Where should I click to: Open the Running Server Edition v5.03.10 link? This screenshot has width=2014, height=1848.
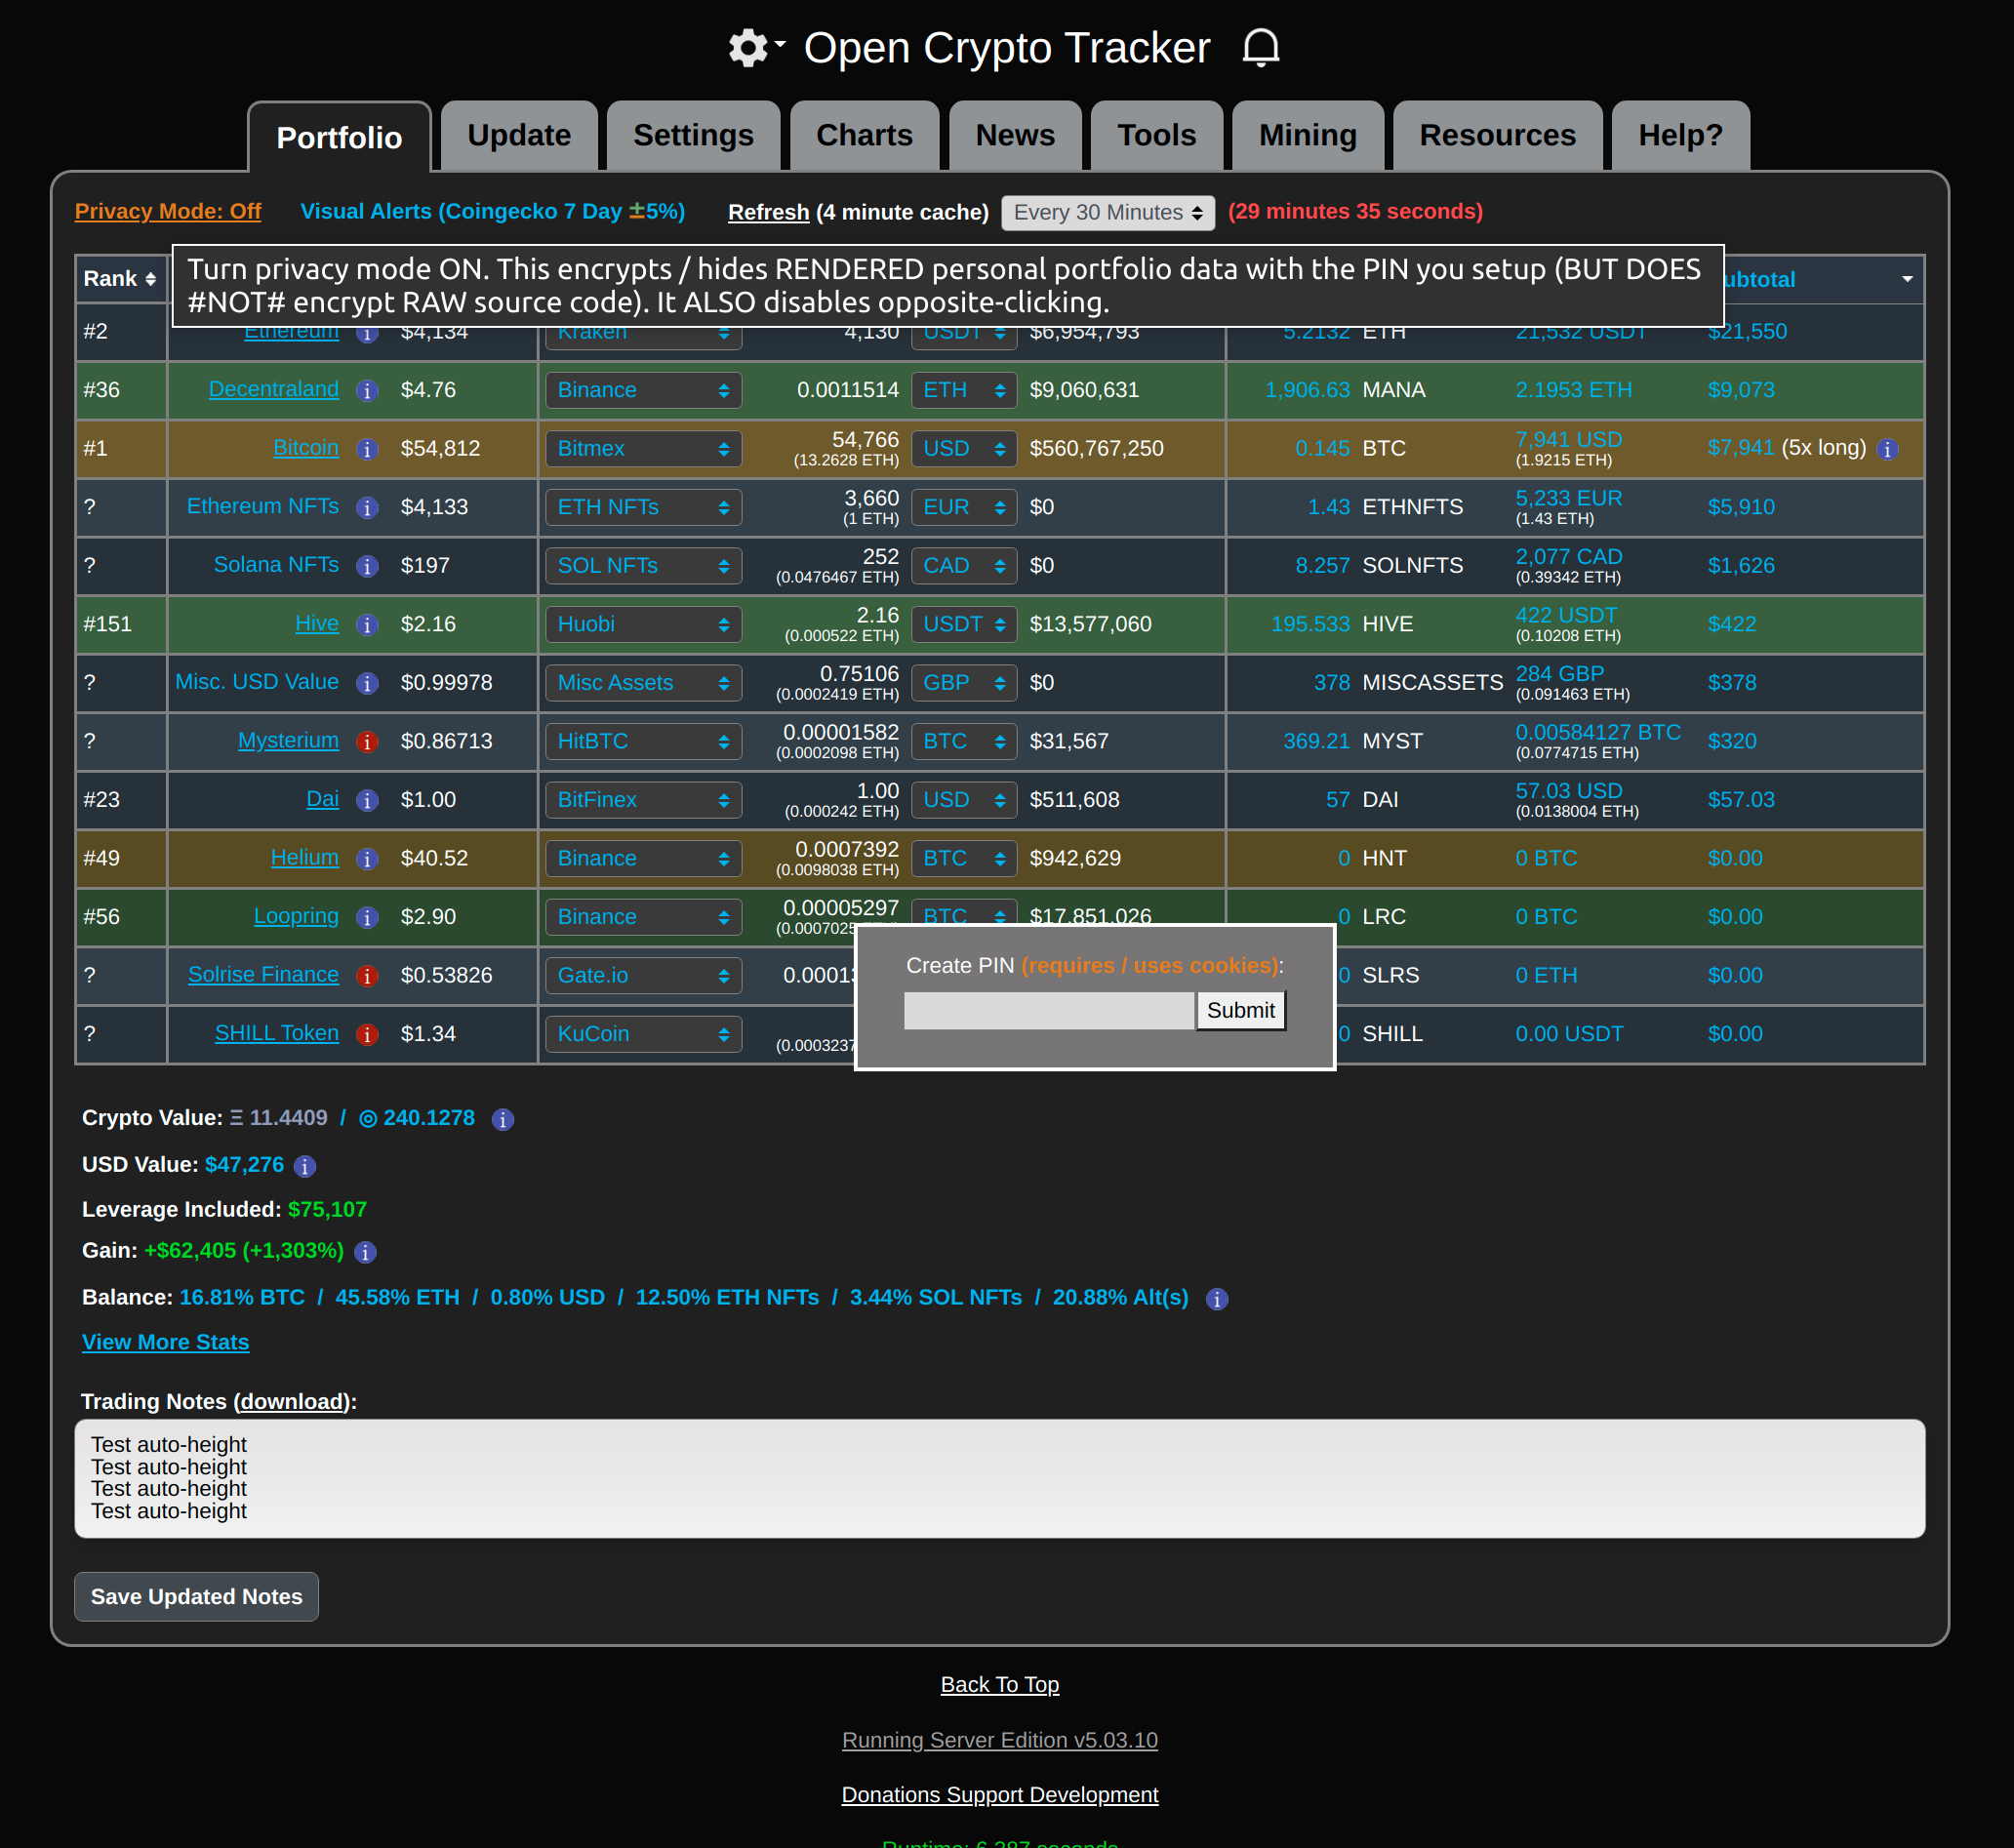pyautogui.click(x=999, y=1741)
